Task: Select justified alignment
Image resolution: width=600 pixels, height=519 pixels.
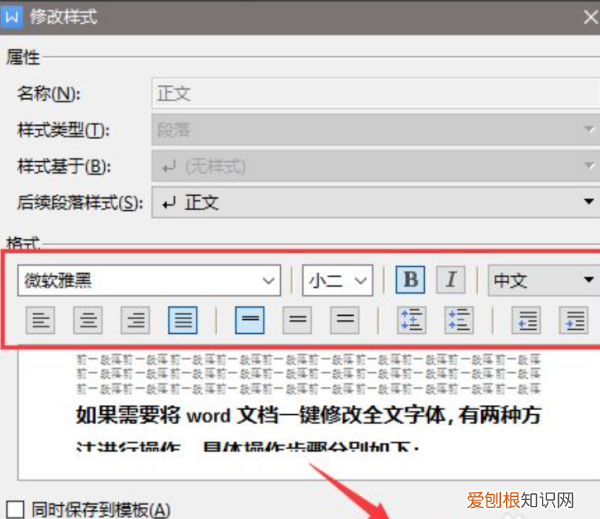Action: point(183,320)
